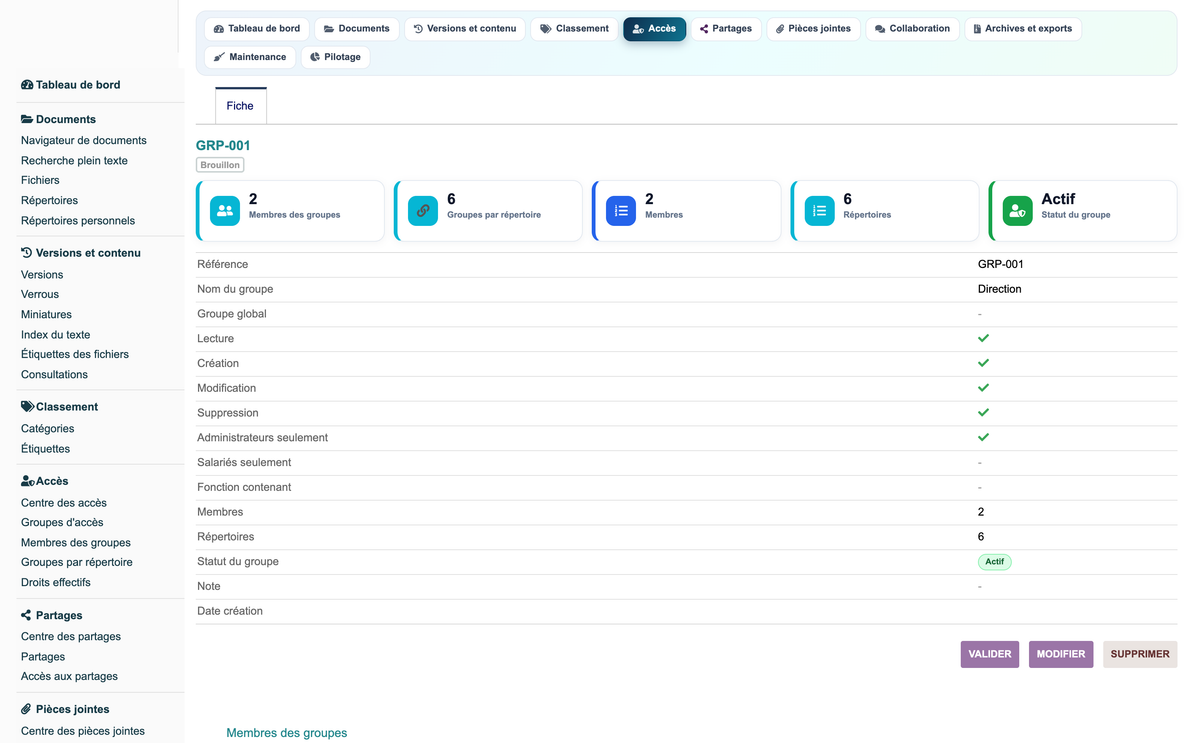Click the SUPPRIMER button
This screenshot has width=1200, height=743.
click(1140, 654)
